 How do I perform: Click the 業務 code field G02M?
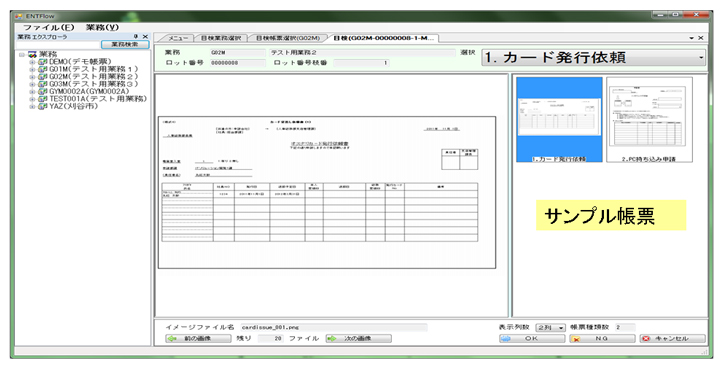pyautogui.click(x=238, y=53)
